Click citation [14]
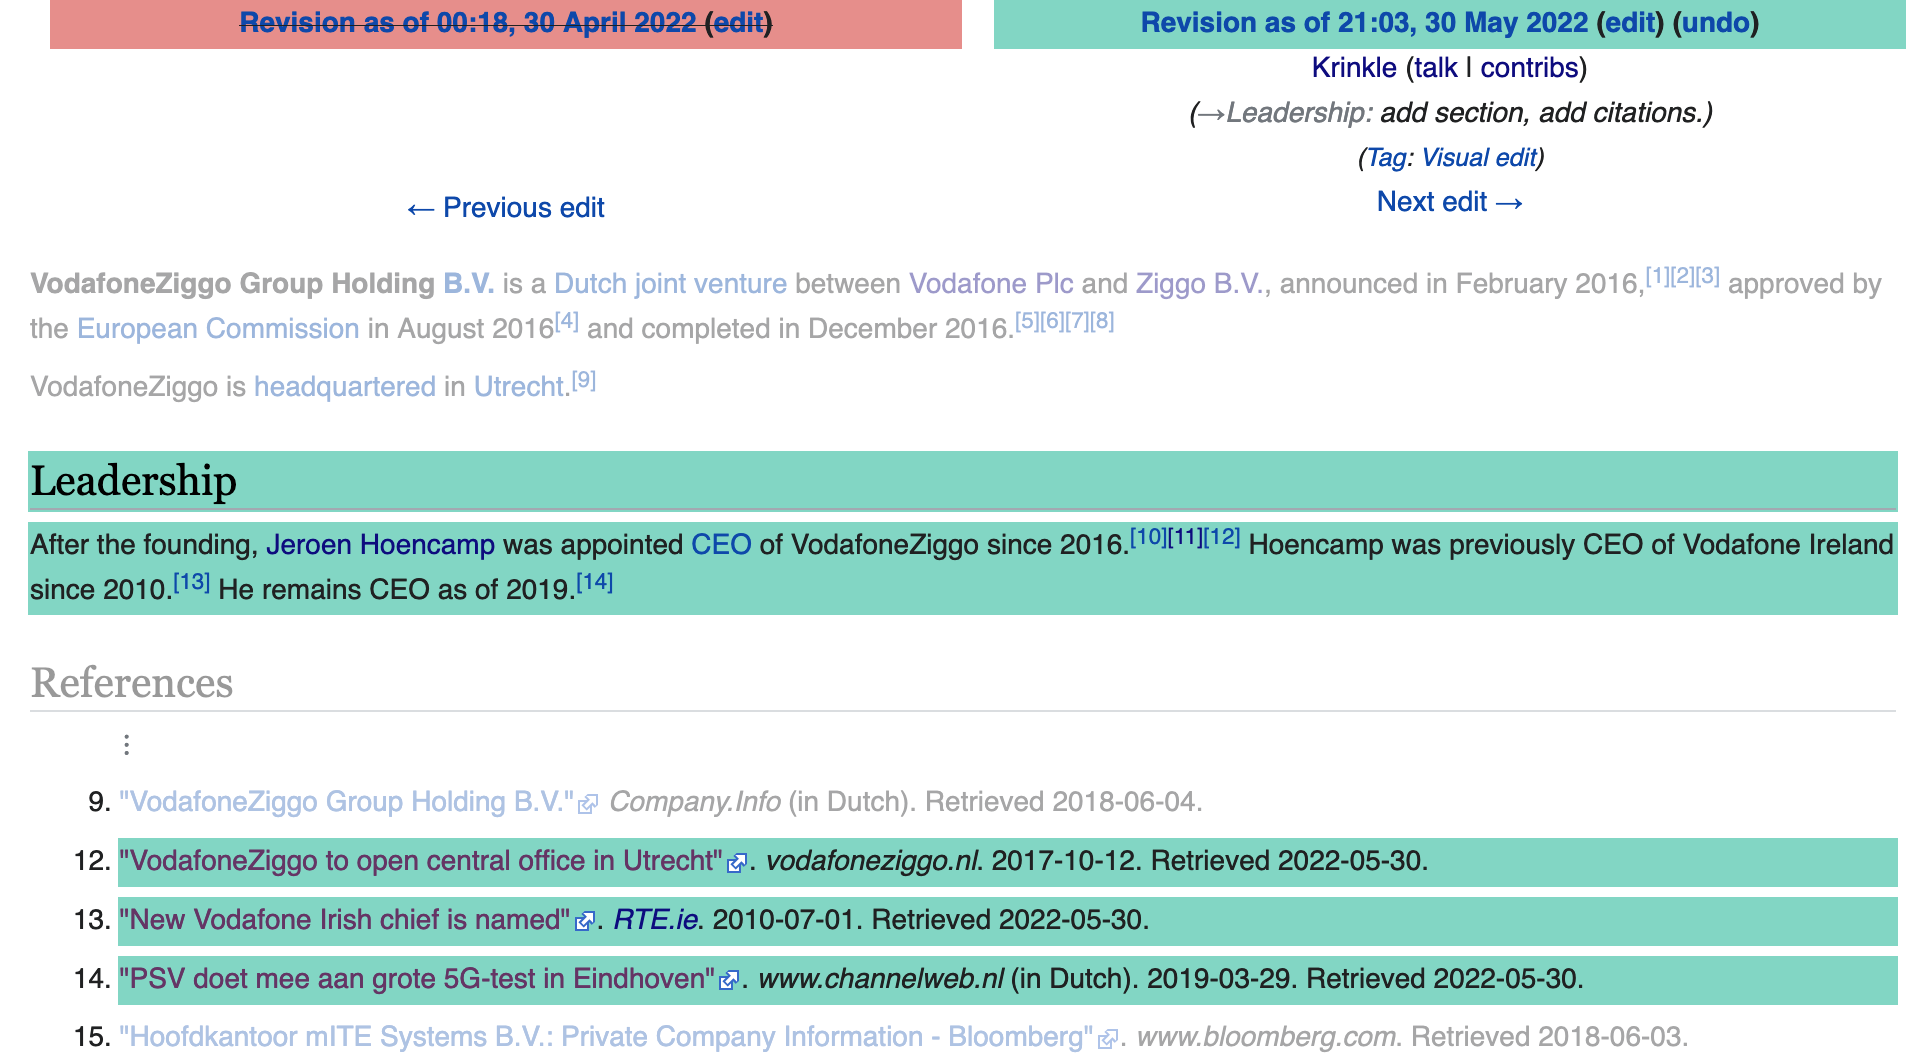 pos(595,582)
